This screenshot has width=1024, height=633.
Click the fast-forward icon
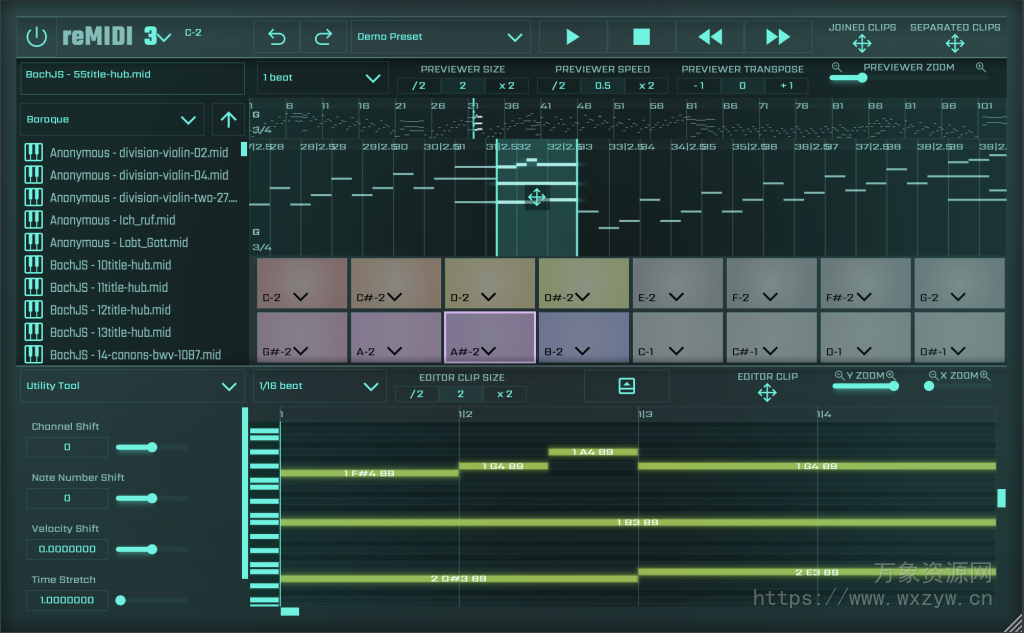click(778, 36)
